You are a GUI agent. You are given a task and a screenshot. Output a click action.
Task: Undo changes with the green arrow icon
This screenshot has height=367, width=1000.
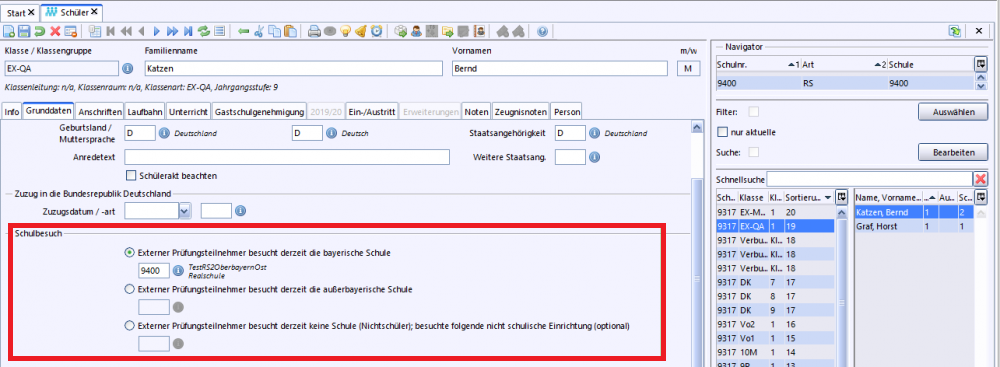coord(40,31)
